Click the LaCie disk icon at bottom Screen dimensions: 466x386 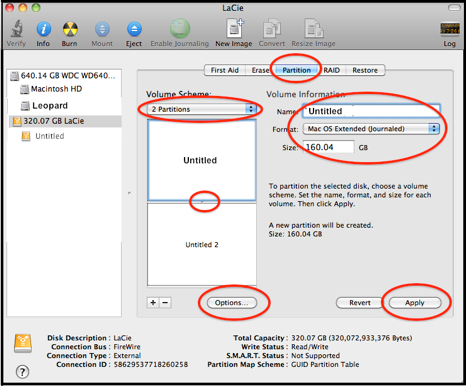(x=23, y=343)
